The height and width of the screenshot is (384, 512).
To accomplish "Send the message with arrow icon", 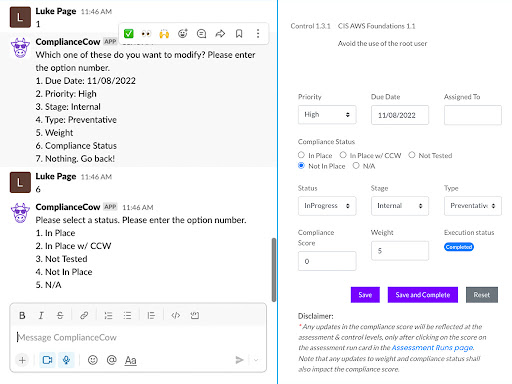I will click(239, 360).
